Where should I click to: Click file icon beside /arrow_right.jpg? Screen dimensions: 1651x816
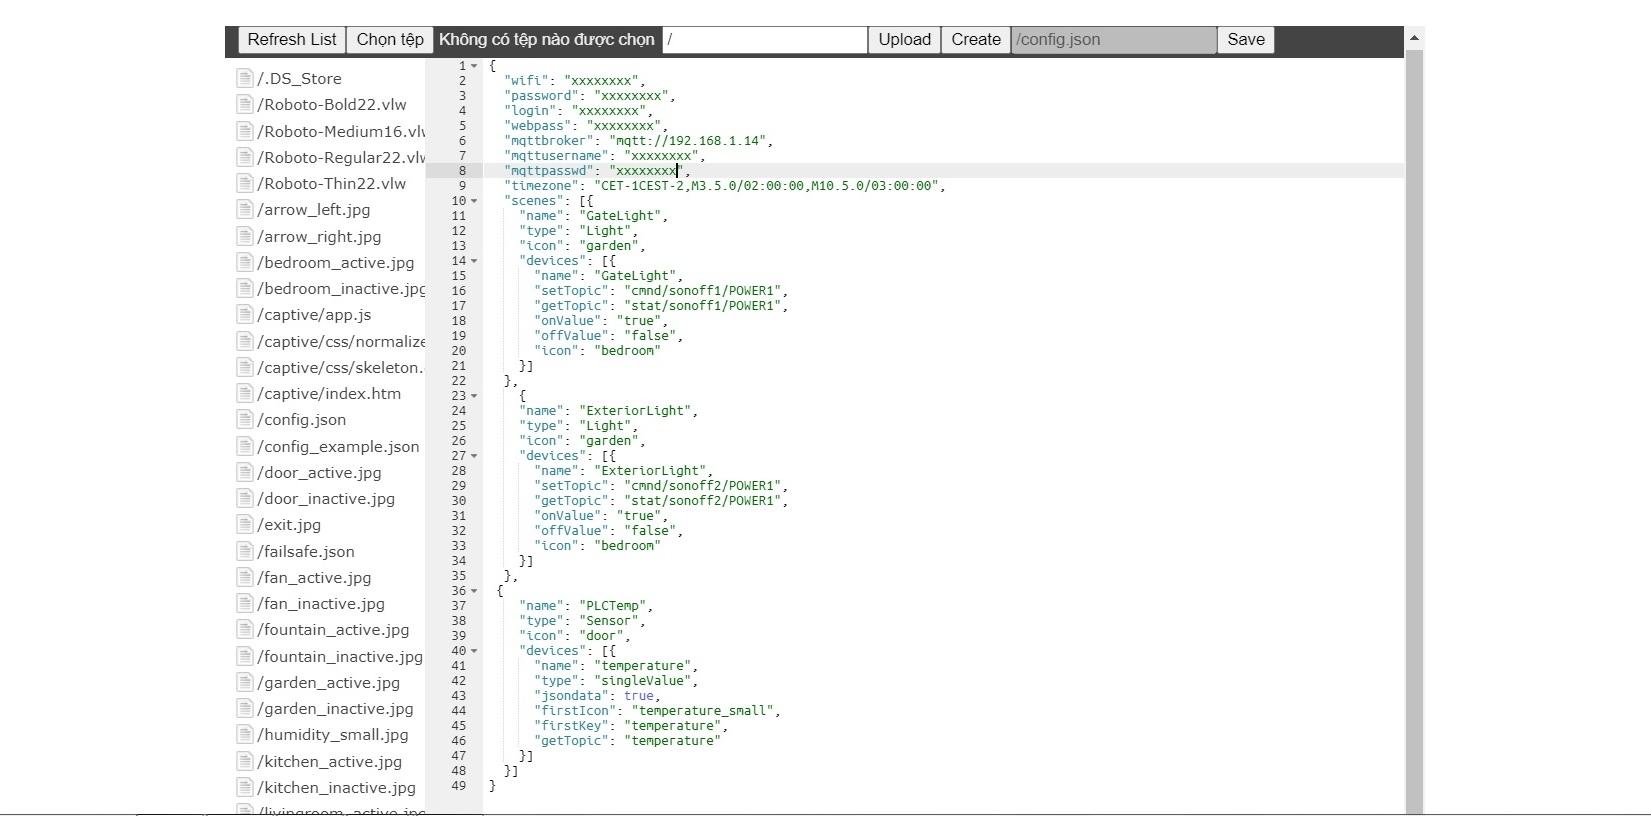pos(245,236)
